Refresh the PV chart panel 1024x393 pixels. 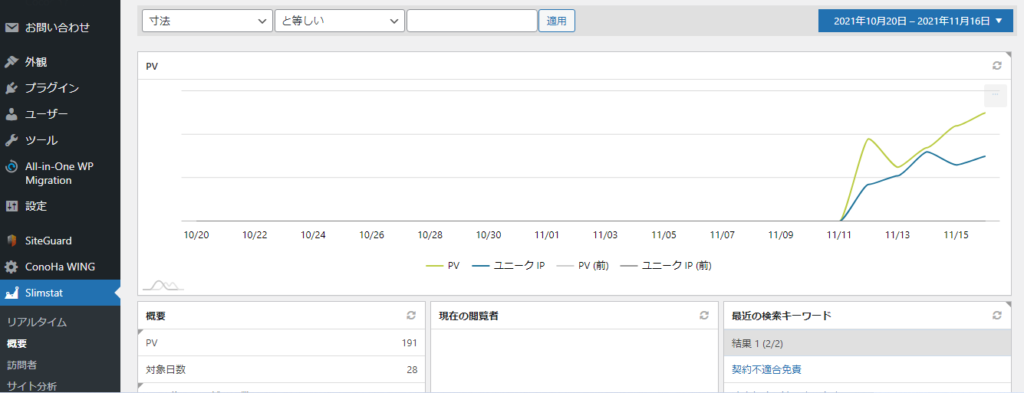click(997, 66)
